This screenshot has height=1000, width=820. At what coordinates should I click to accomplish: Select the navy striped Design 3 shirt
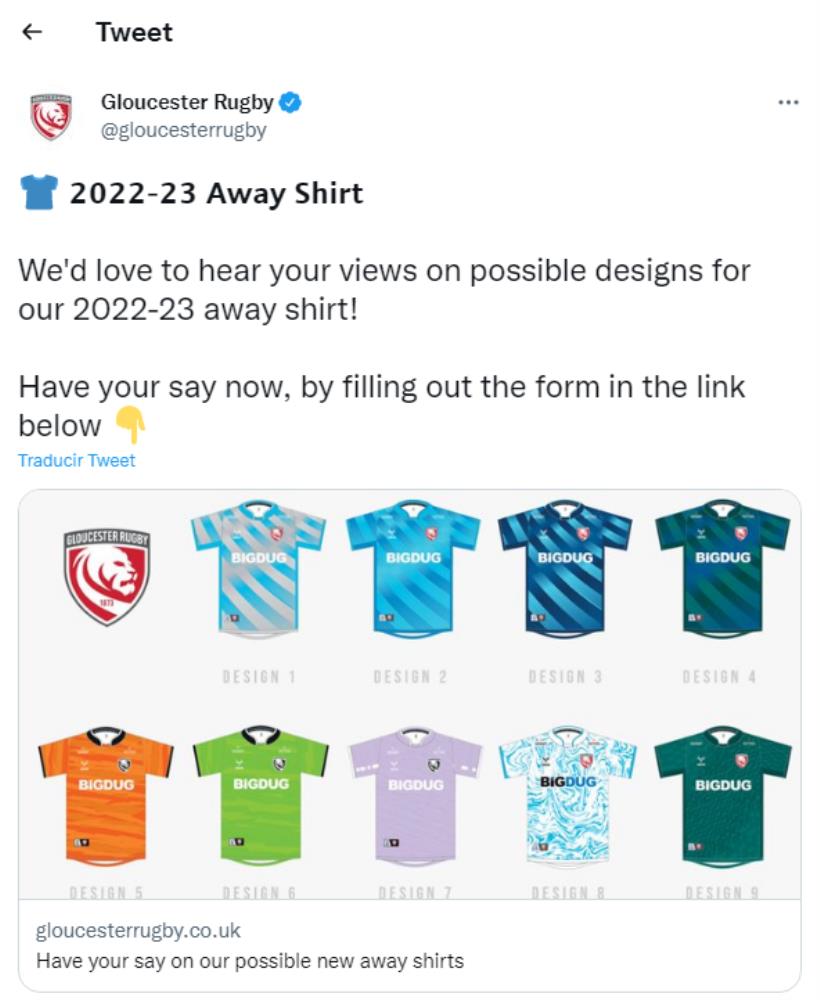coord(565,566)
